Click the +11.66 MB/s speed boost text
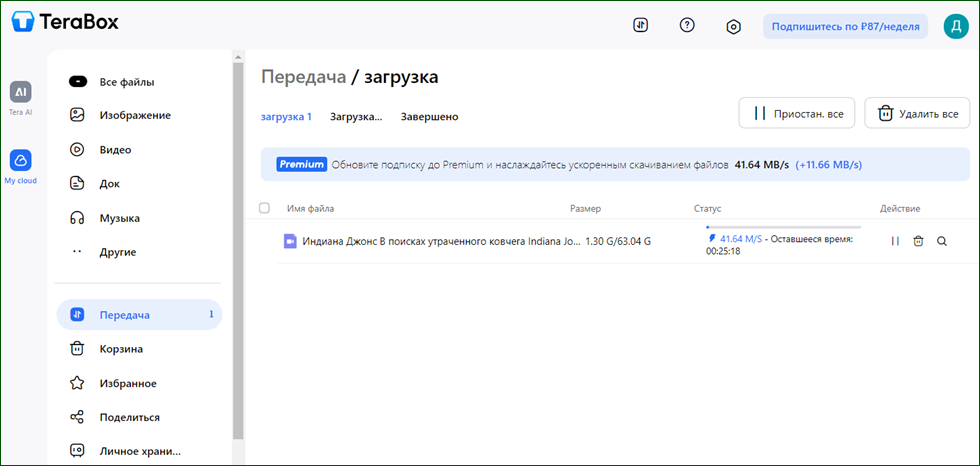 point(829,165)
